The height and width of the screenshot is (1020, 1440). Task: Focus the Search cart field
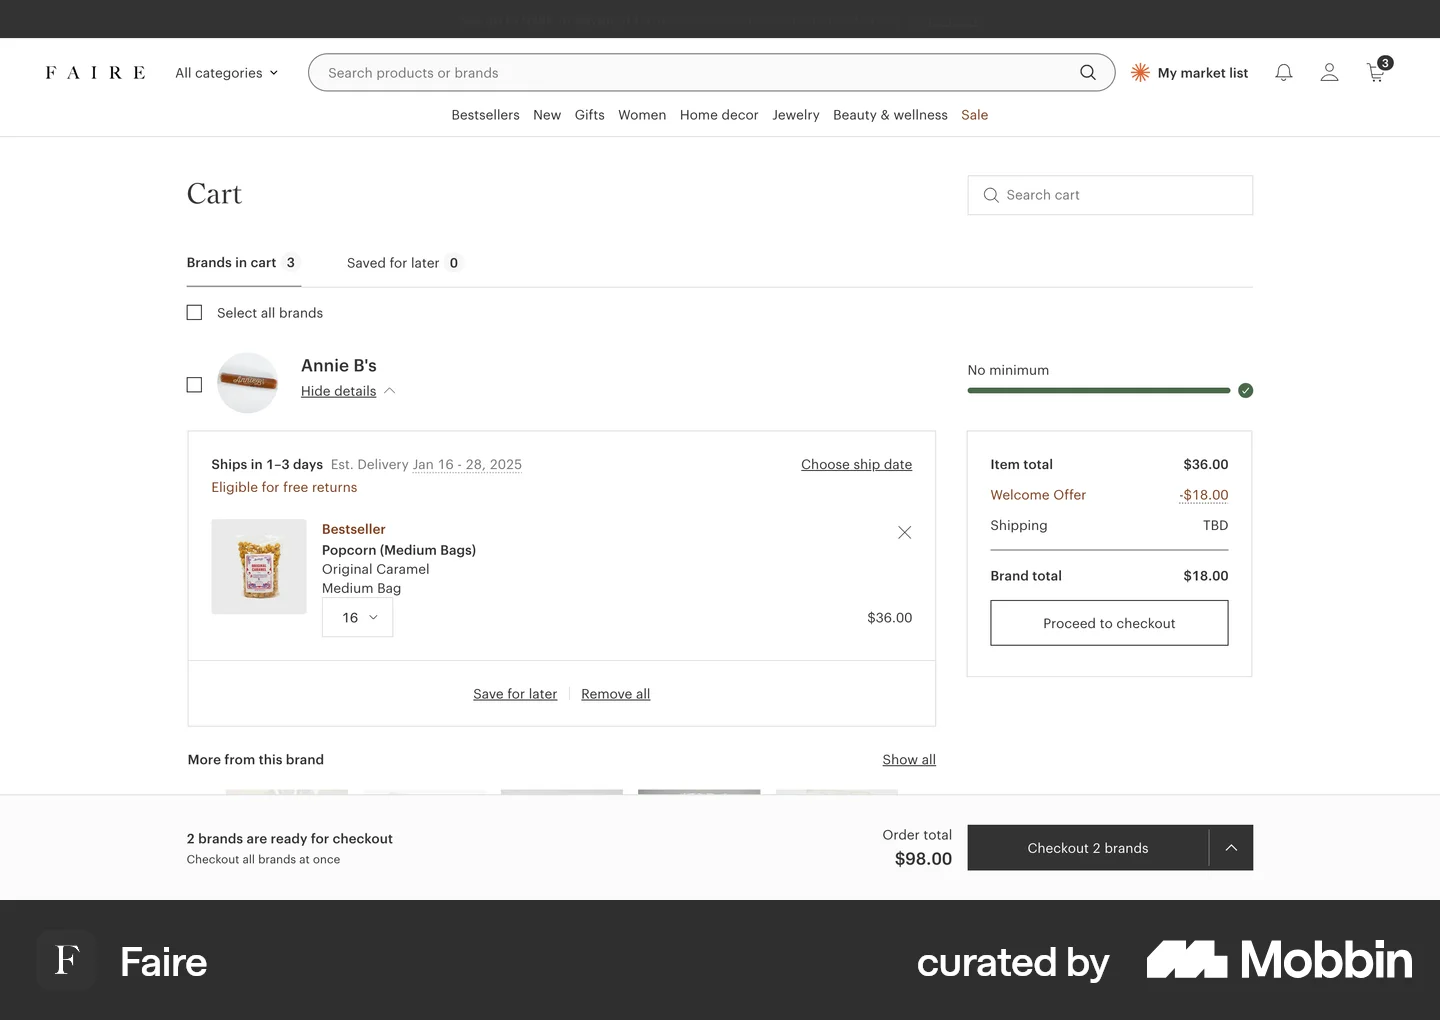1110,195
